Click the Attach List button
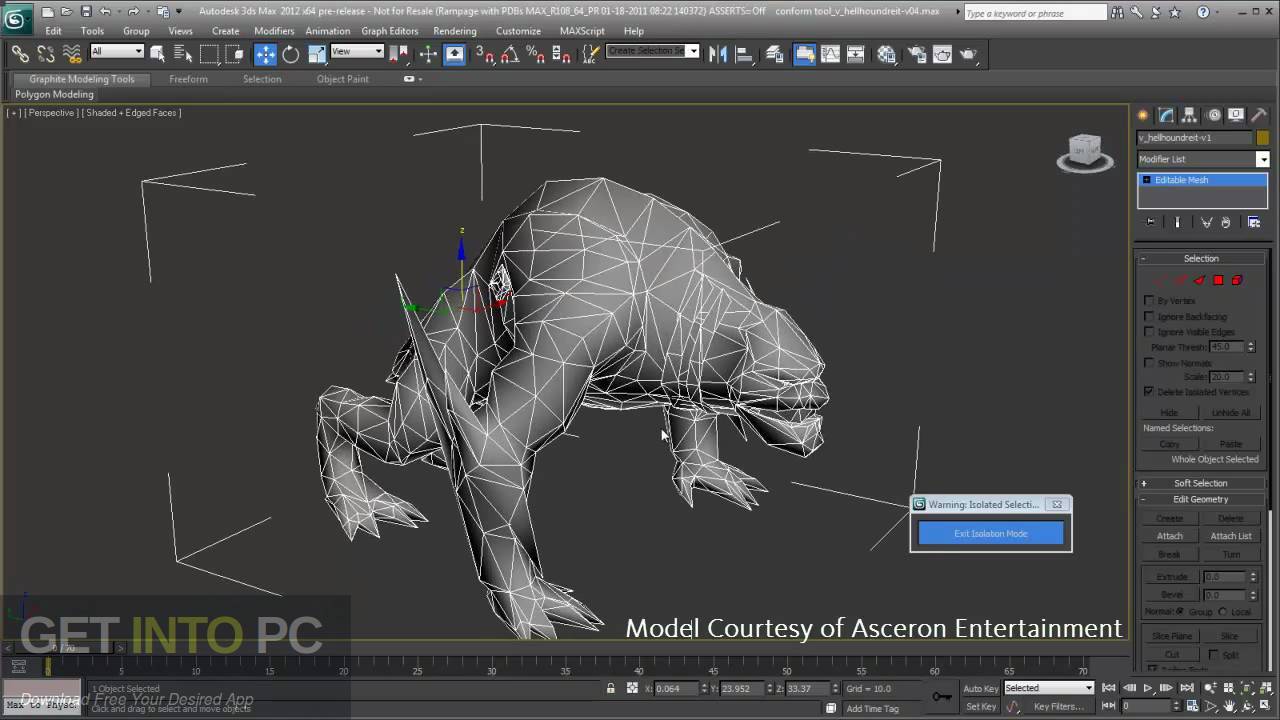The width and height of the screenshot is (1280, 720). [x=1231, y=536]
